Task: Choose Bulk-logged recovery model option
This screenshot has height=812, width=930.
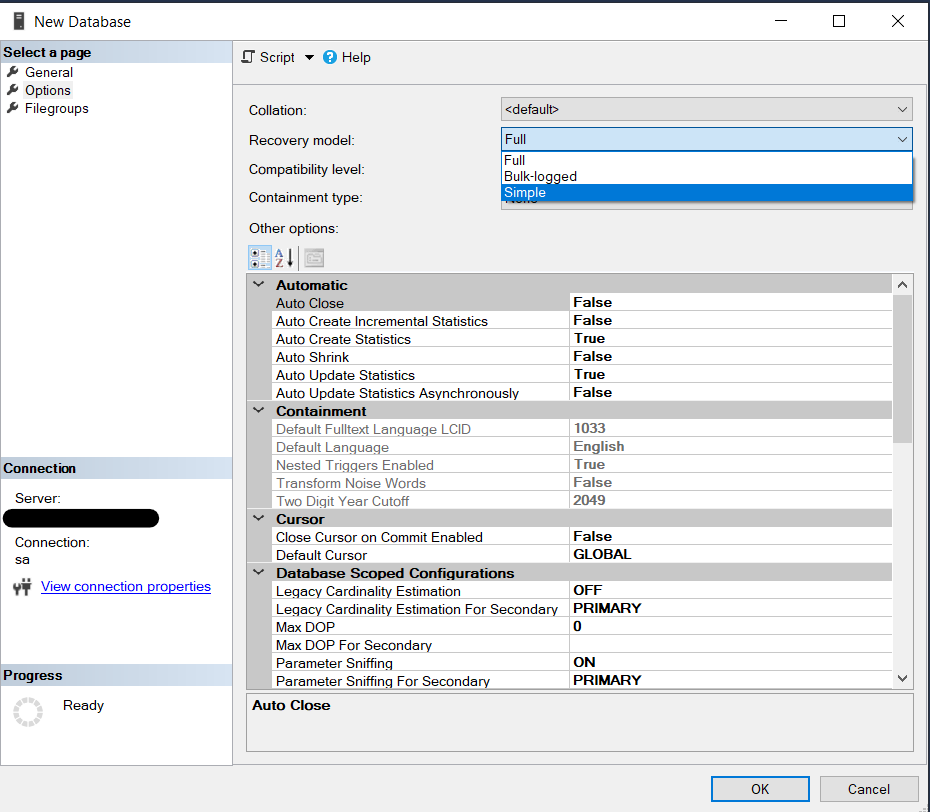Action: pos(540,176)
